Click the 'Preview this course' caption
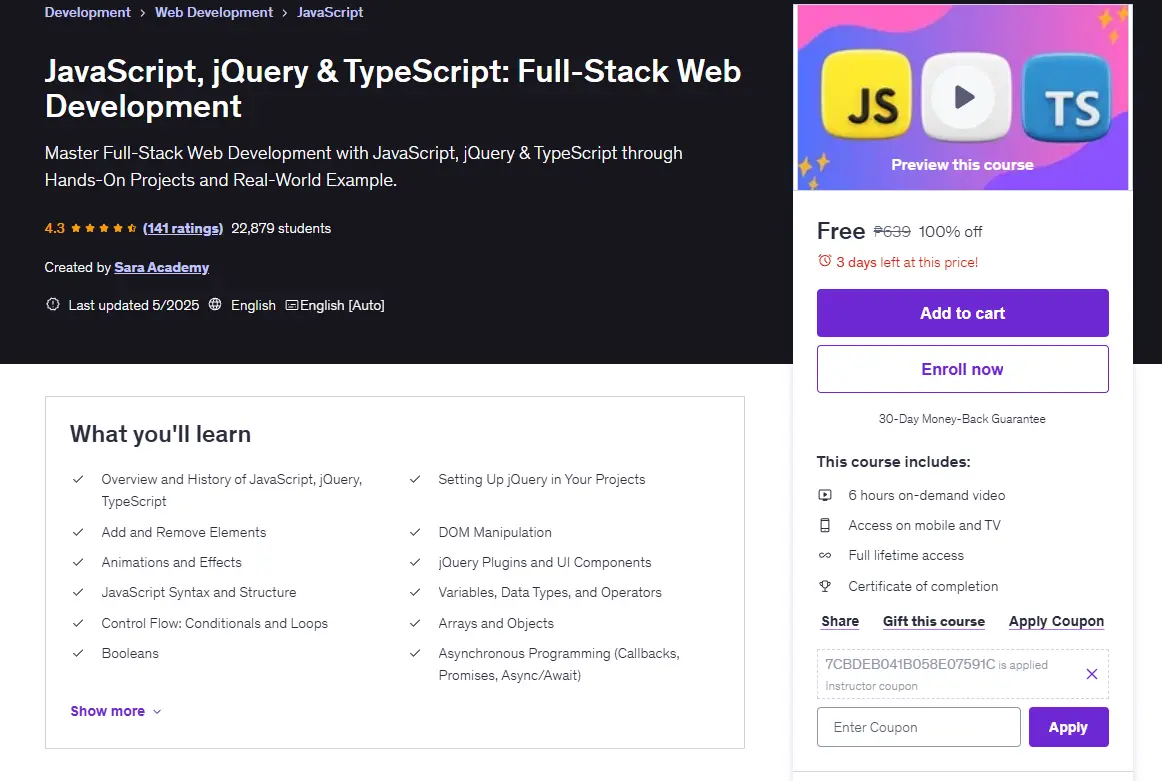1162x781 pixels. coord(962,164)
